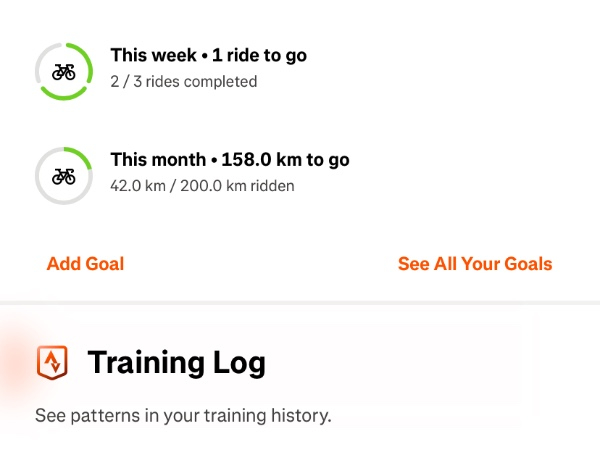This screenshot has width=600, height=450.
Task: Click the bike icon in the weekly goal
Action: [64, 72]
